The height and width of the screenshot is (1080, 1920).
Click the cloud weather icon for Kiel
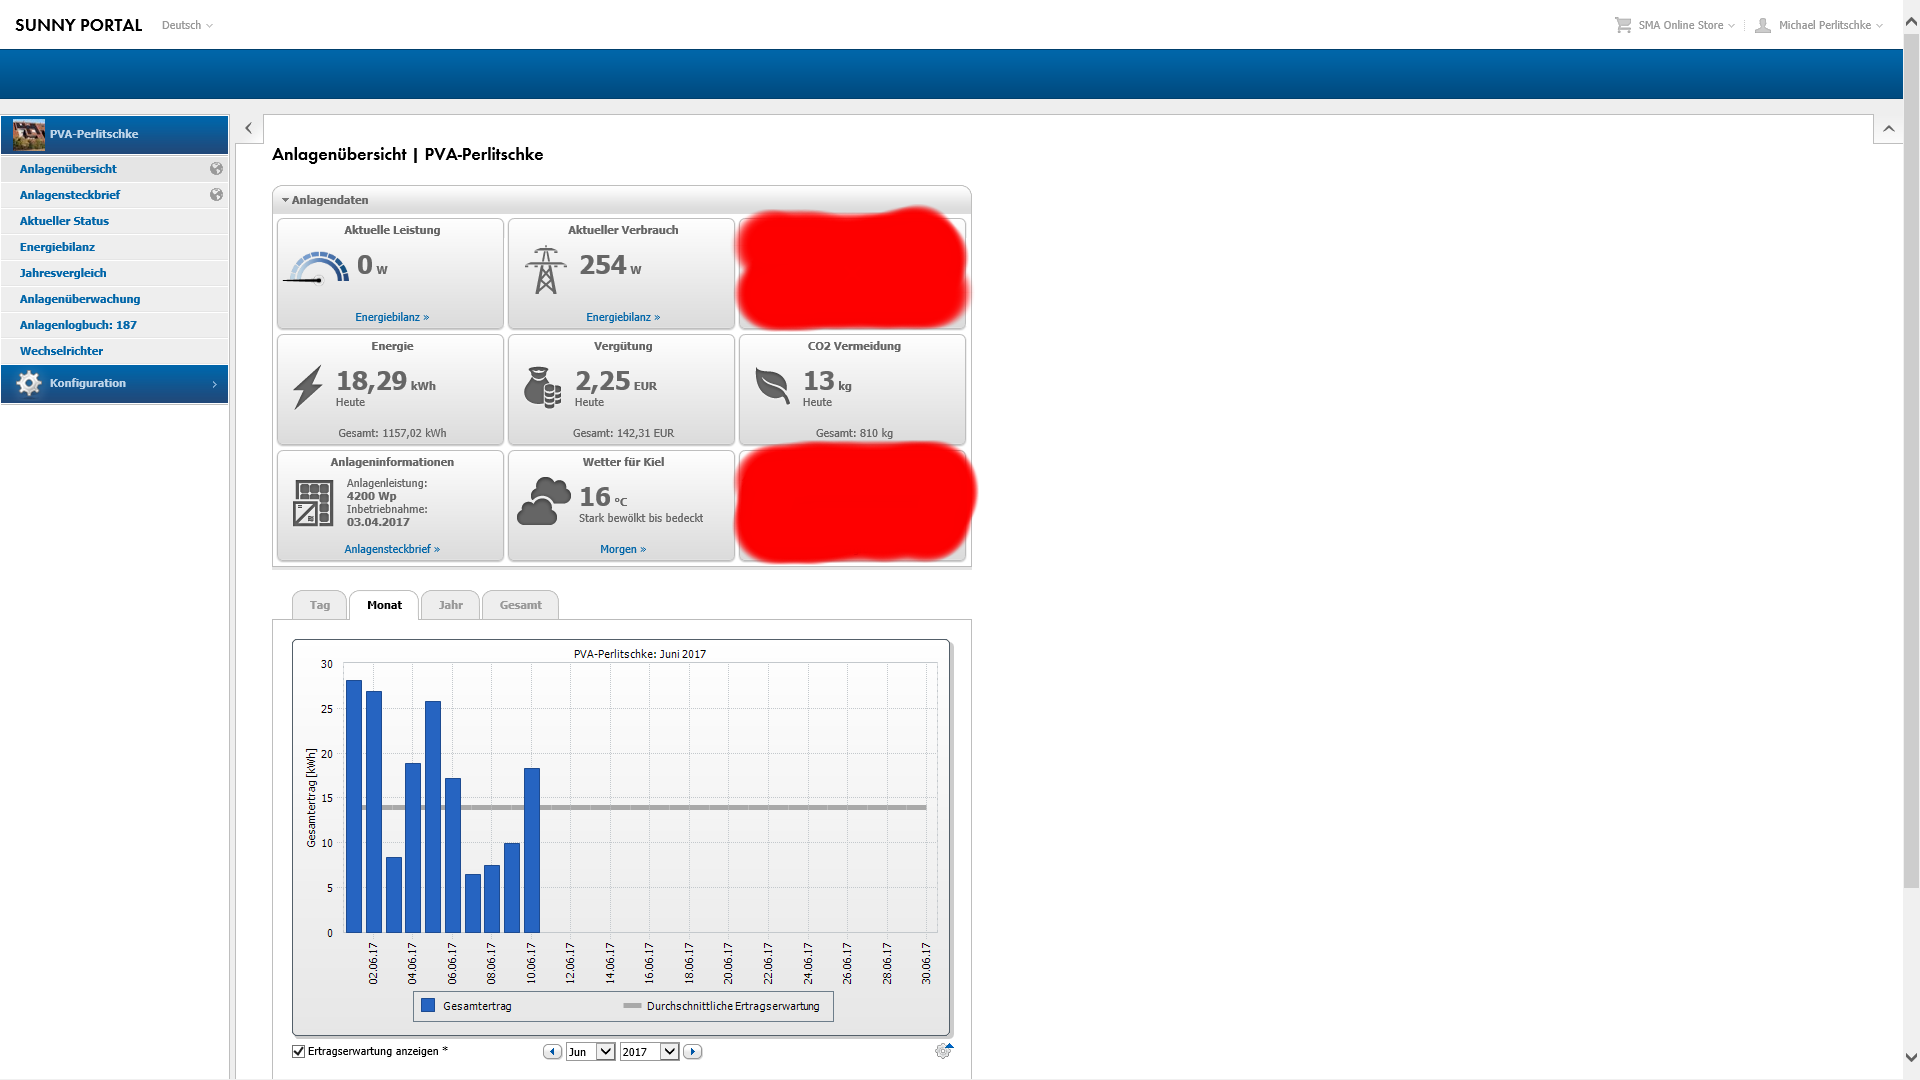(x=543, y=501)
